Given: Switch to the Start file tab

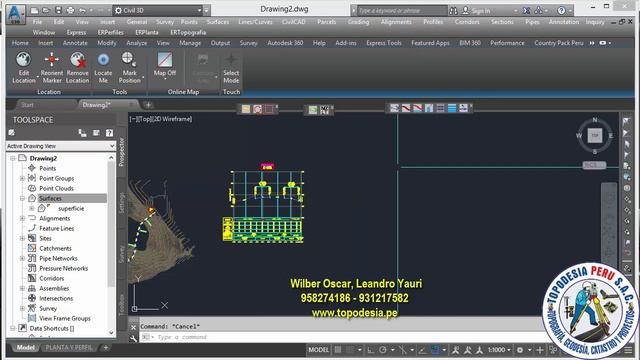Looking at the screenshot, I should coord(27,105).
